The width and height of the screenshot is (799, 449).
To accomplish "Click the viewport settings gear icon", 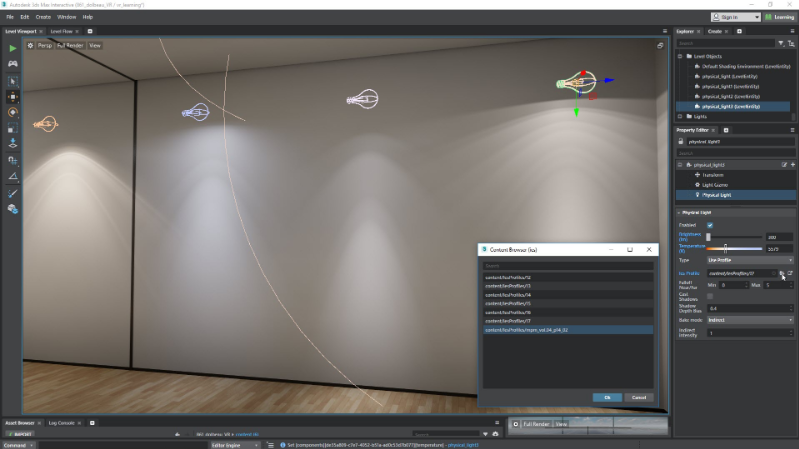I will [x=30, y=45].
